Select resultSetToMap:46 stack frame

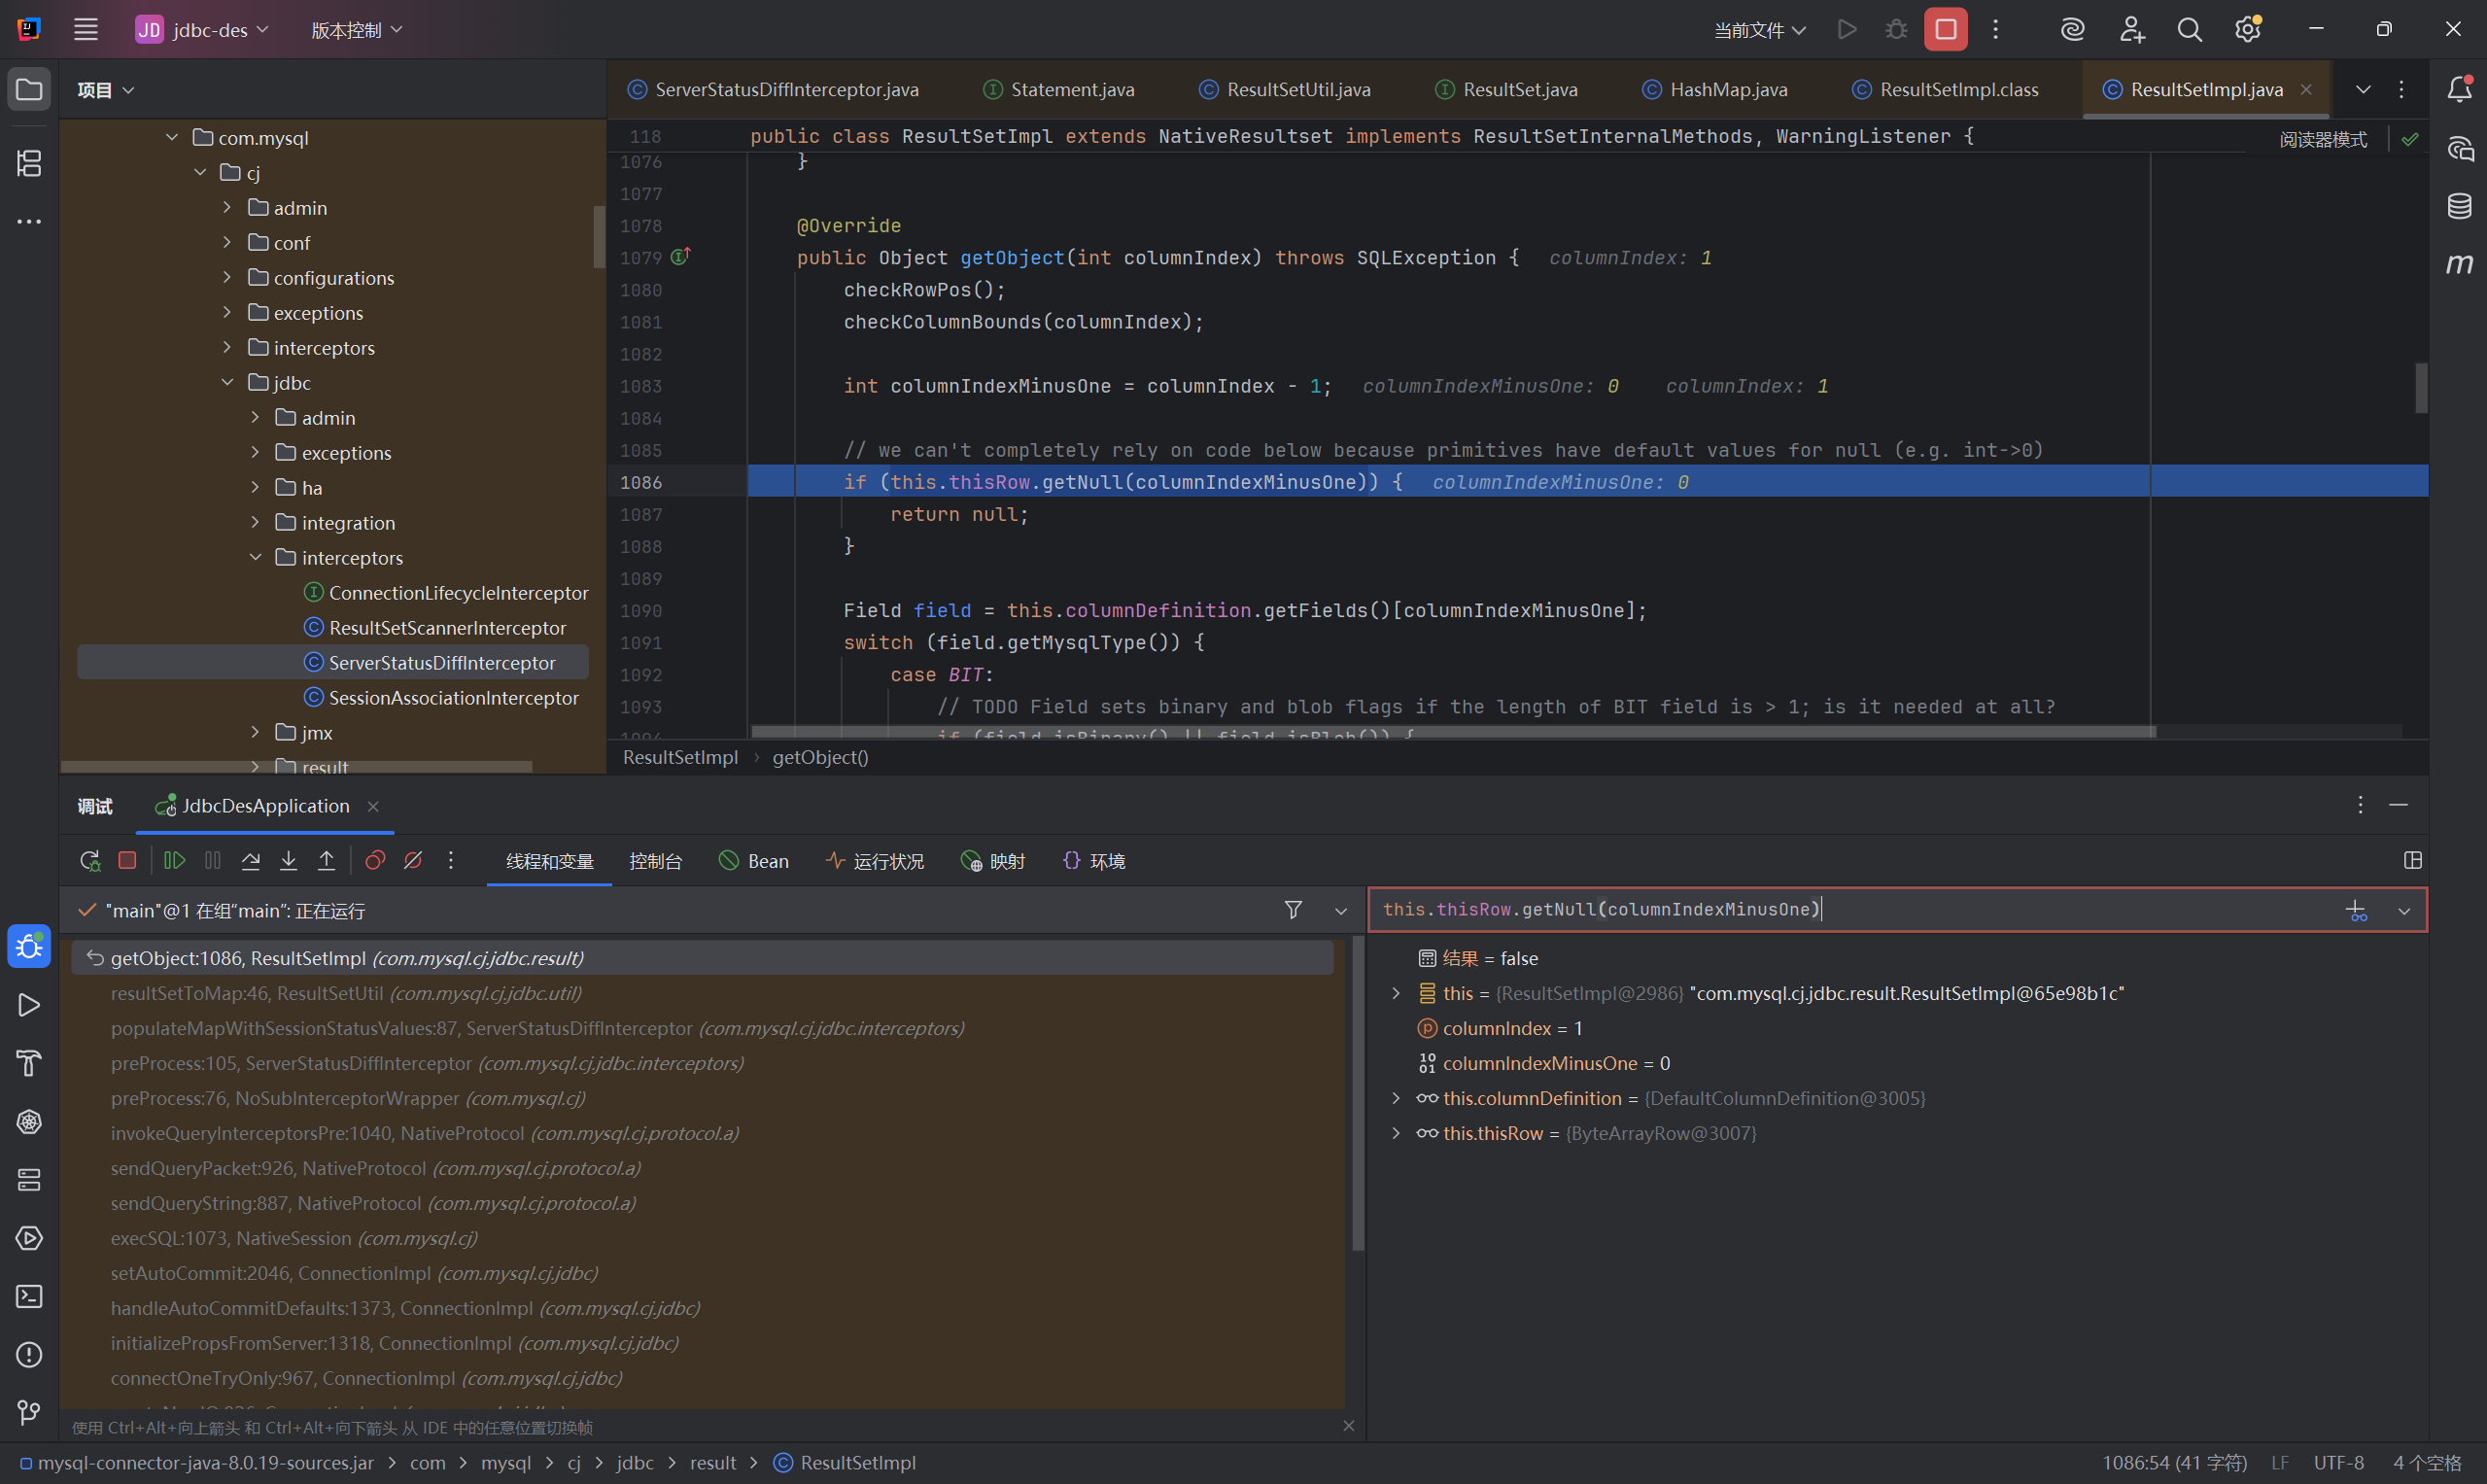point(345,993)
